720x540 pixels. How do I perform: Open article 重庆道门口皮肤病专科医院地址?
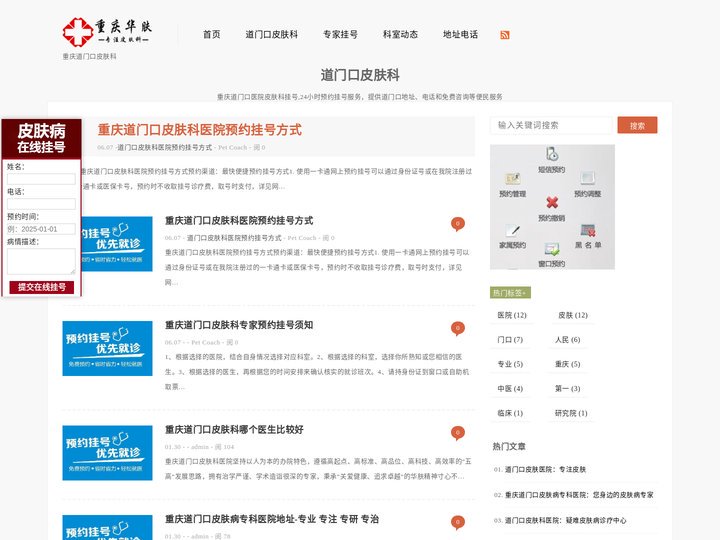(x=272, y=519)
